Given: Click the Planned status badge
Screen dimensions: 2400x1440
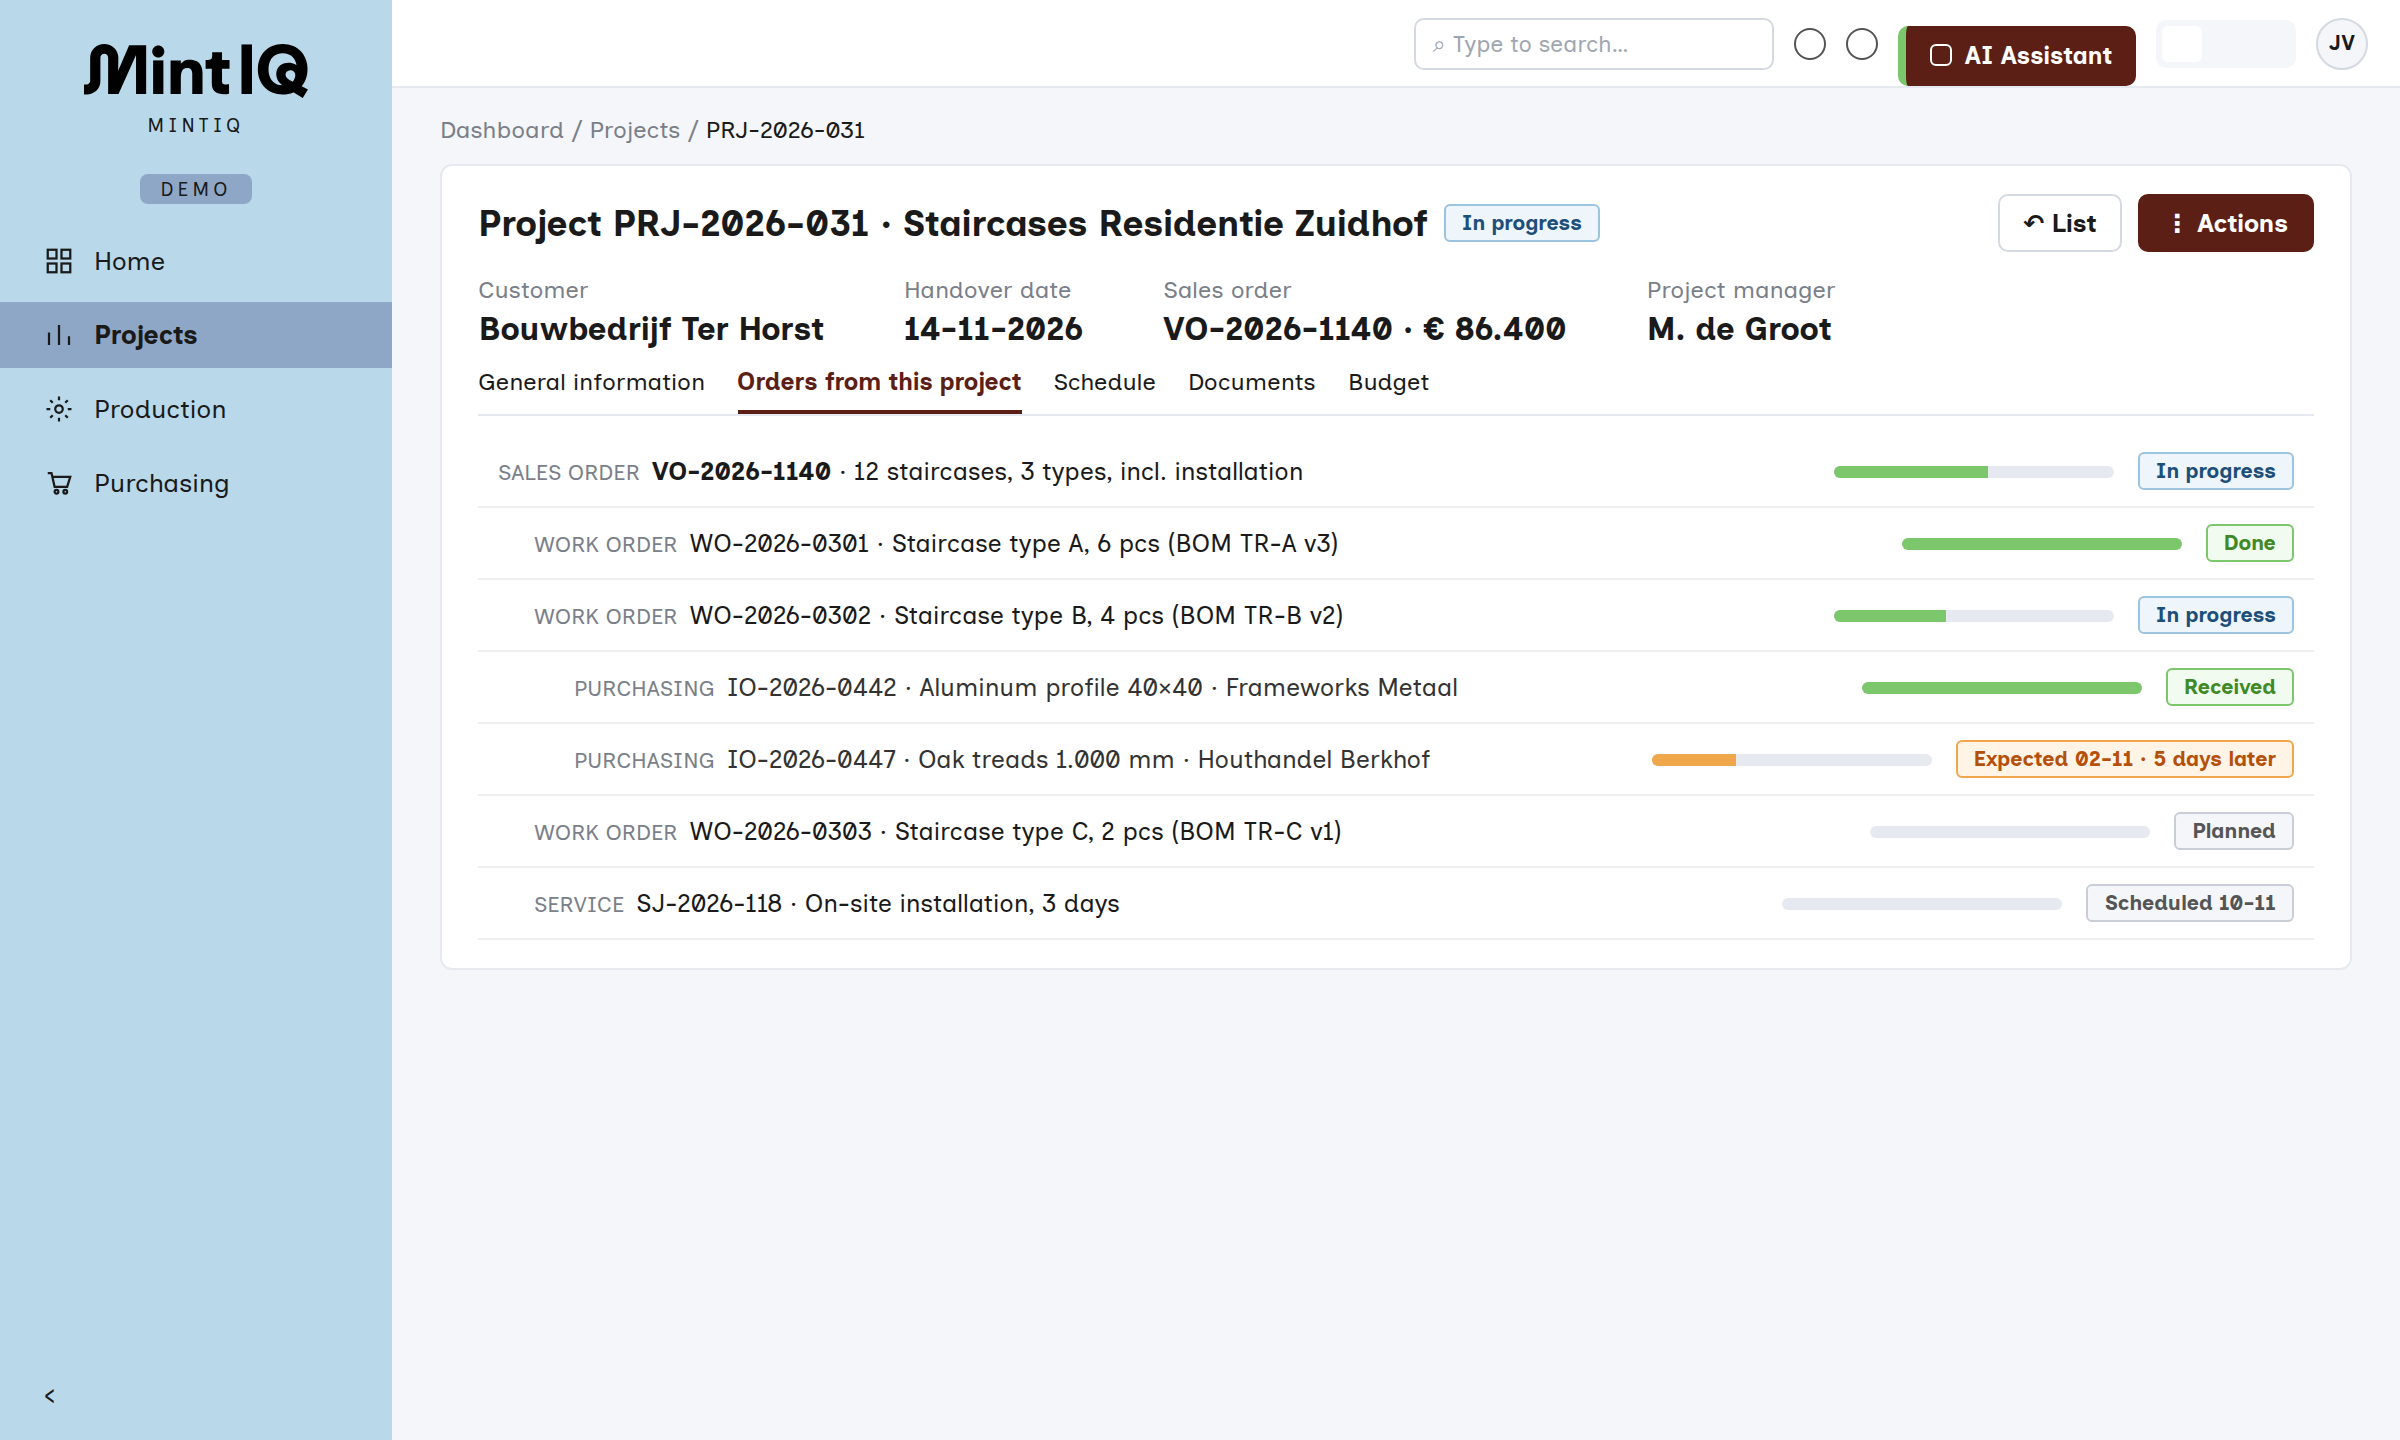Looking at the screenshot, I should coord(2233,831).
